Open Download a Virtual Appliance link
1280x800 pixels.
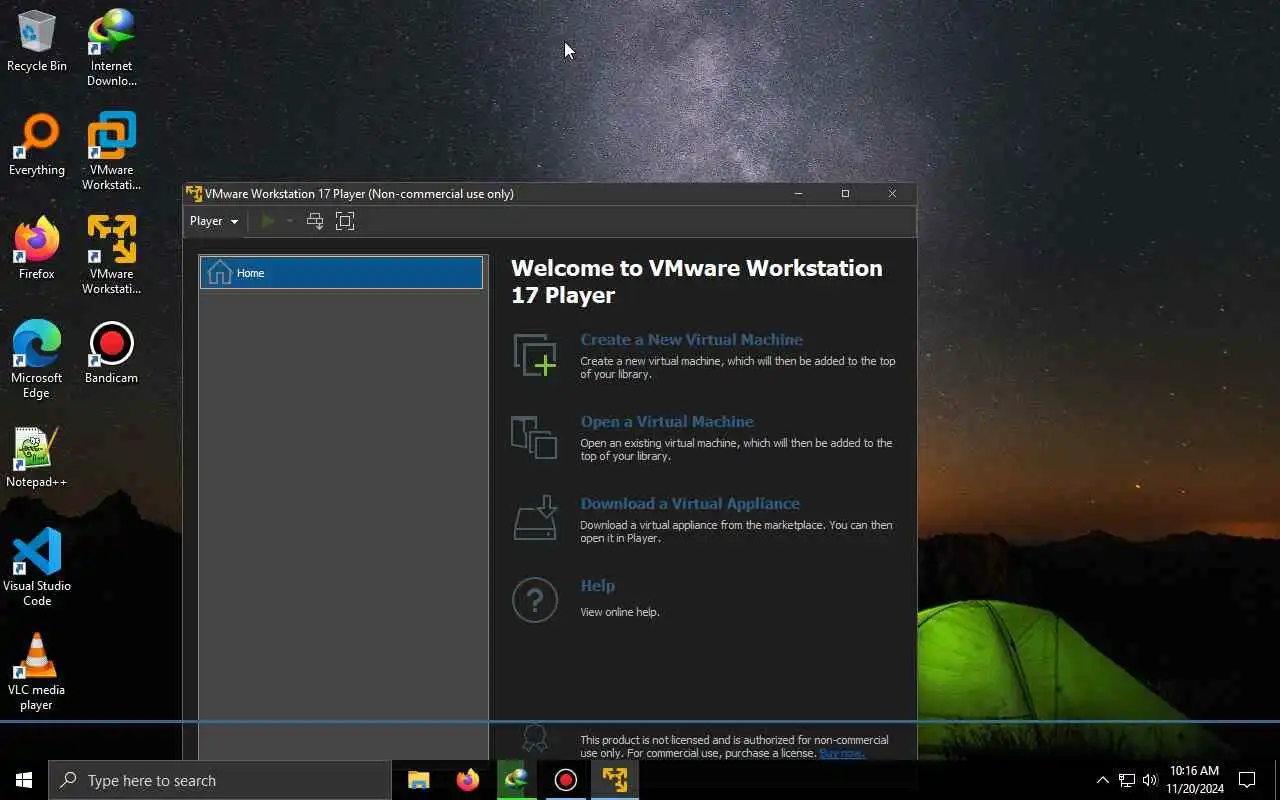pyautogui.click(x=690, y=504)
